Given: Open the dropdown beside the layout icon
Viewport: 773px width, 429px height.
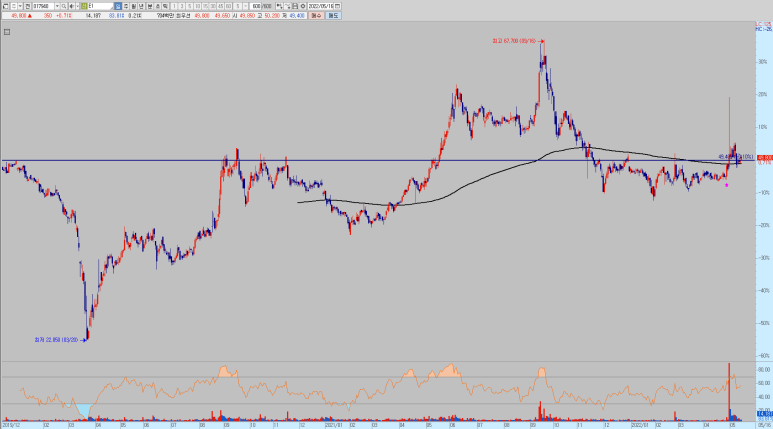Looking at the screenshot, I should point(20,6).
